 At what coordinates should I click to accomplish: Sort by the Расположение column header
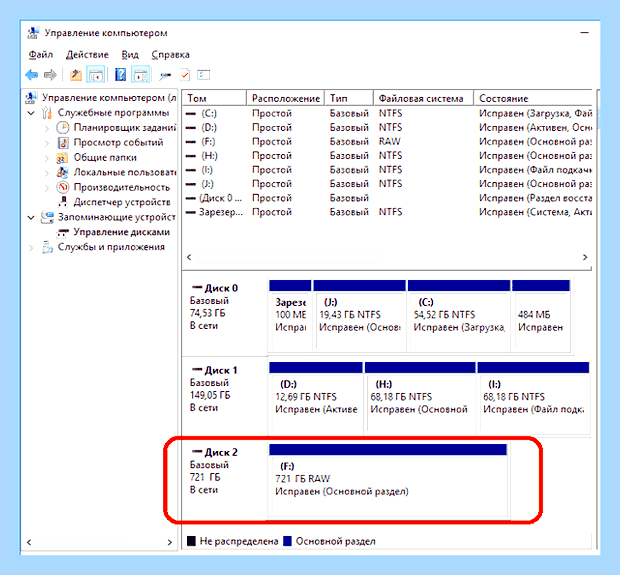285,98
